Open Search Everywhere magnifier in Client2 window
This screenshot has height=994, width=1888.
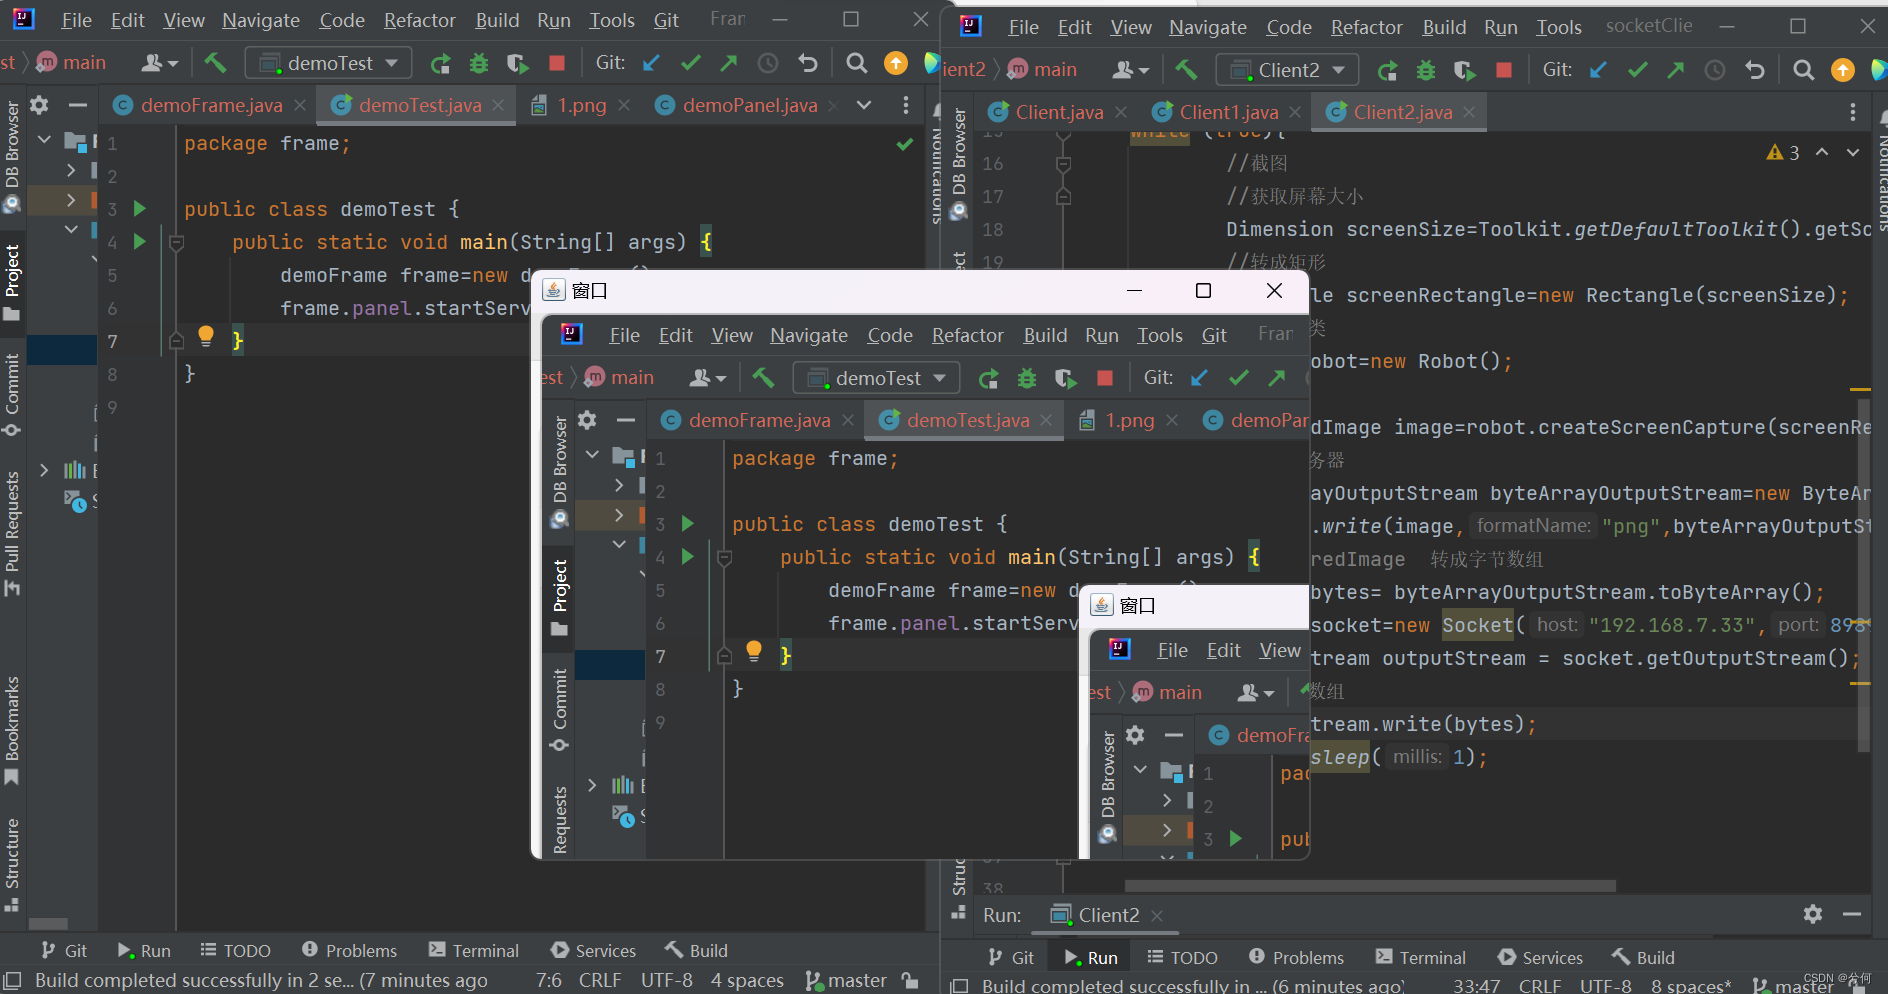pyautogui.click(x=1803, y=70)
